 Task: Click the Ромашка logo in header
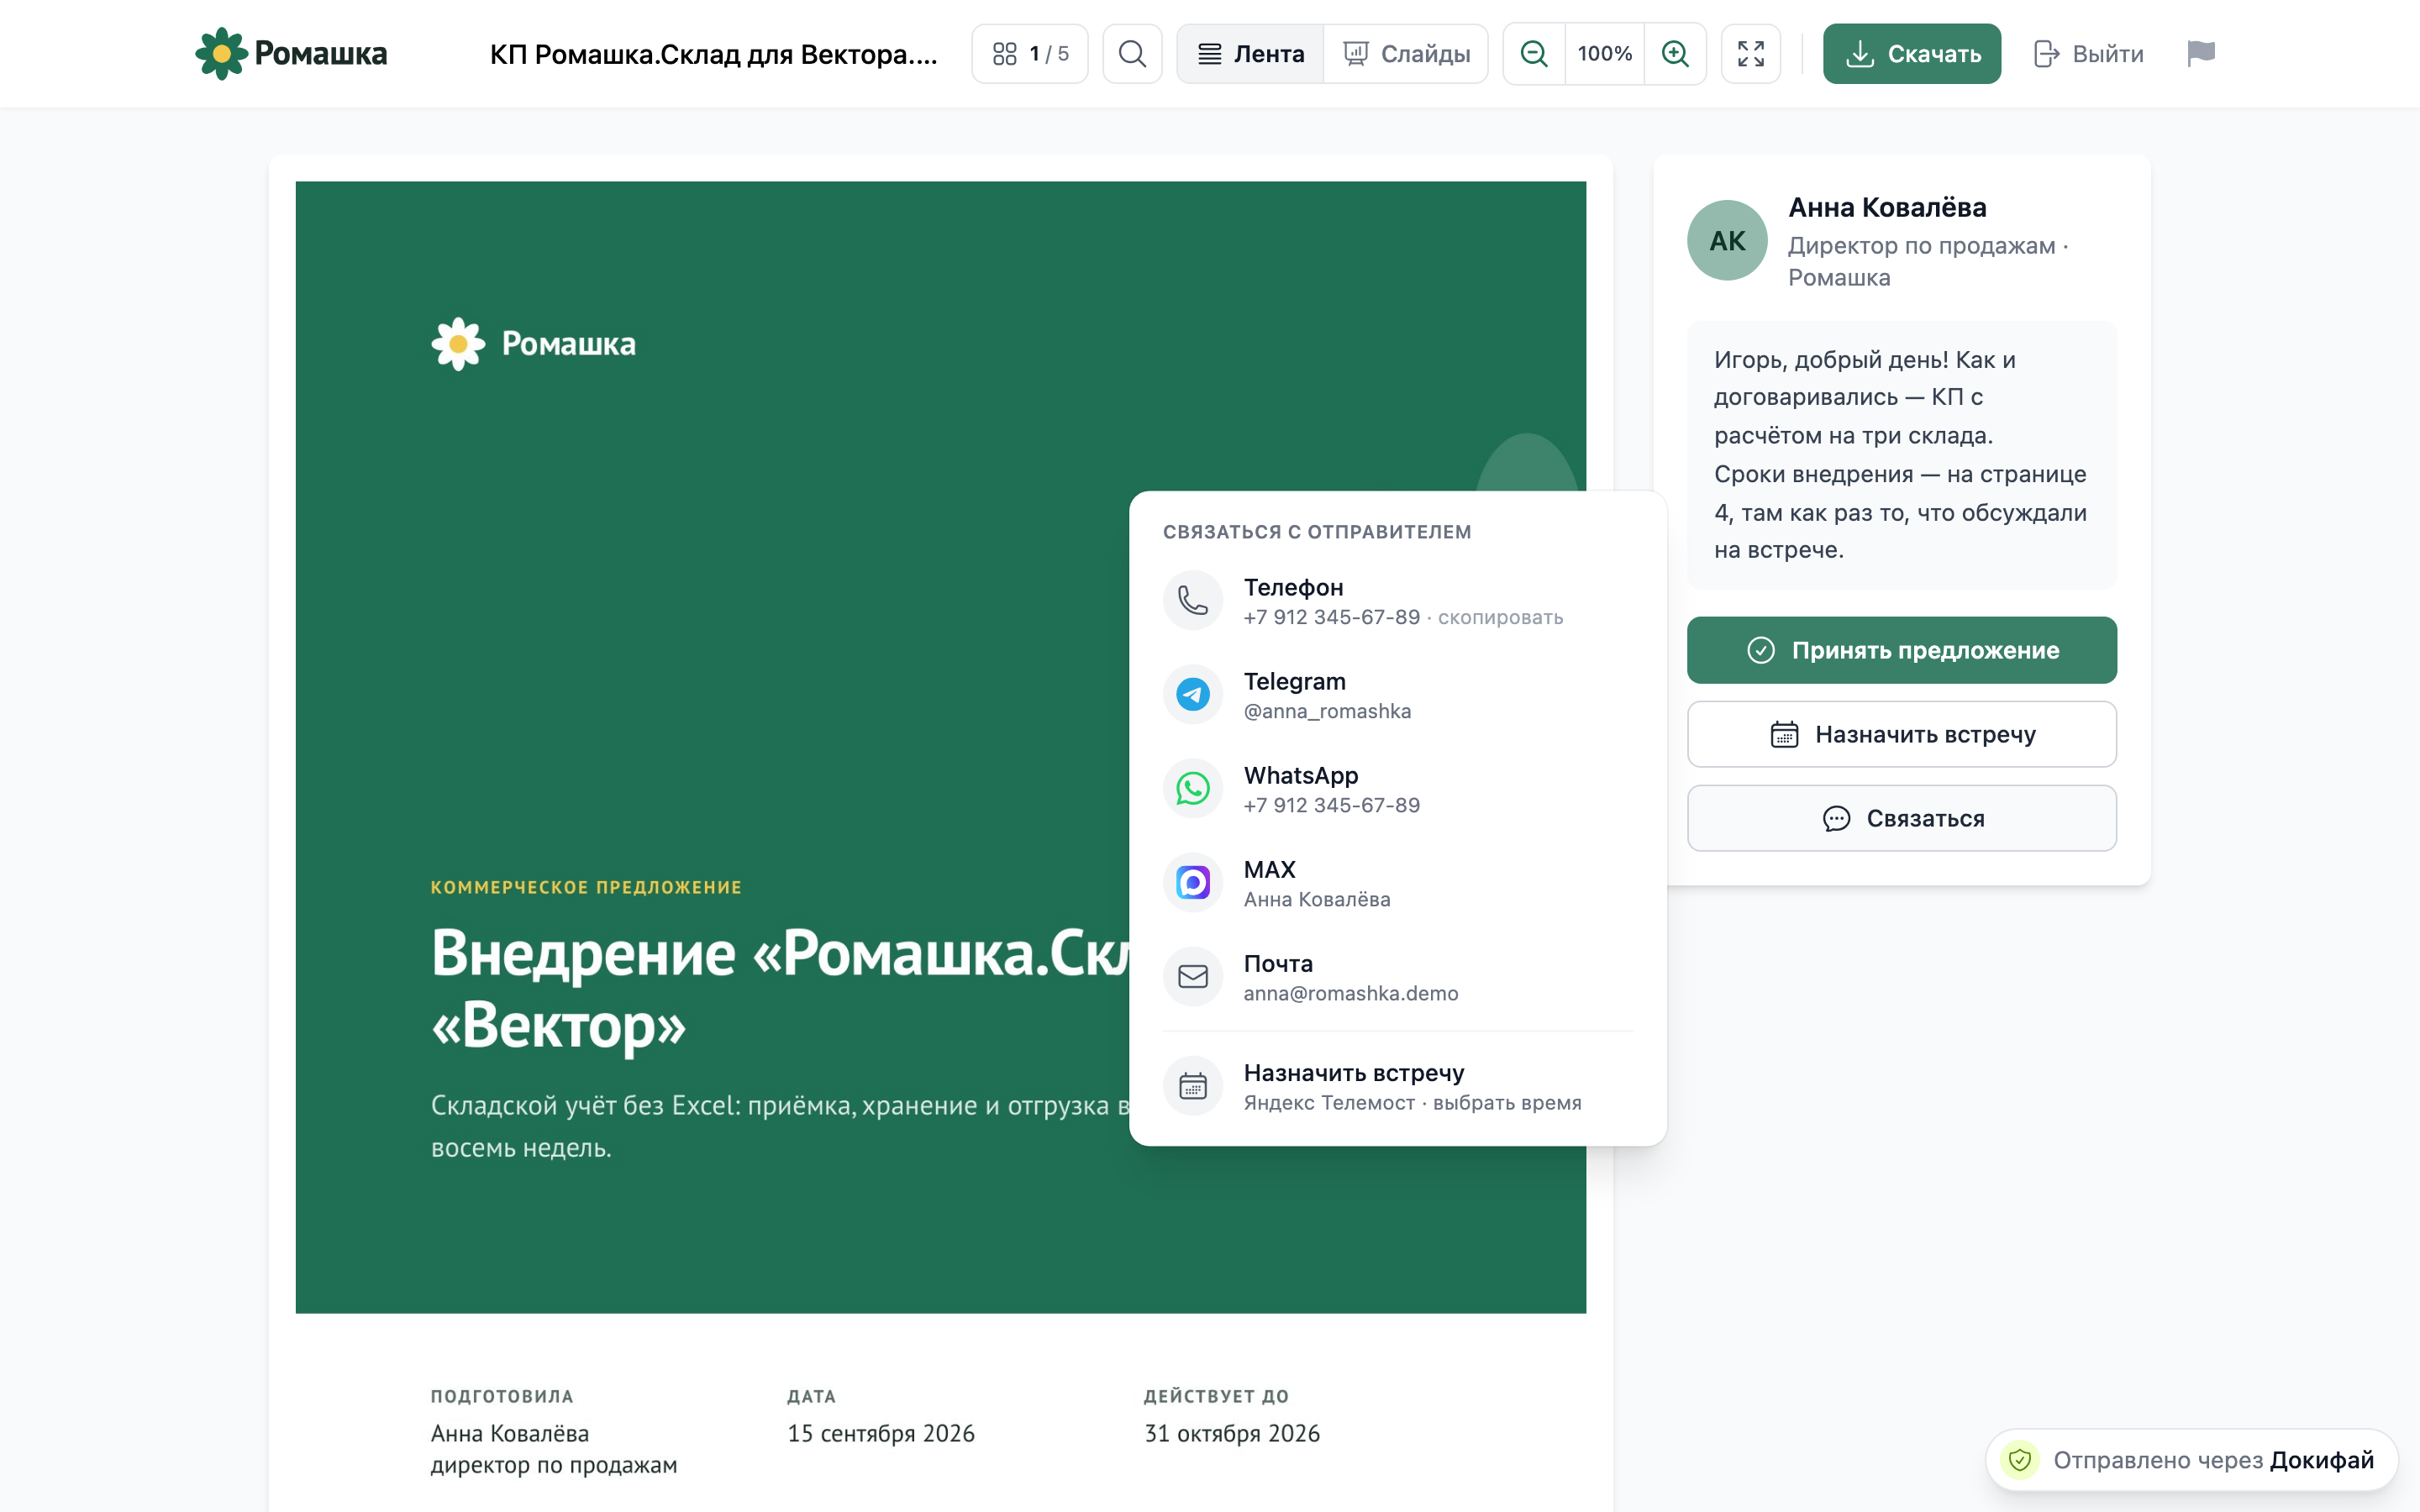pos(291,54)
